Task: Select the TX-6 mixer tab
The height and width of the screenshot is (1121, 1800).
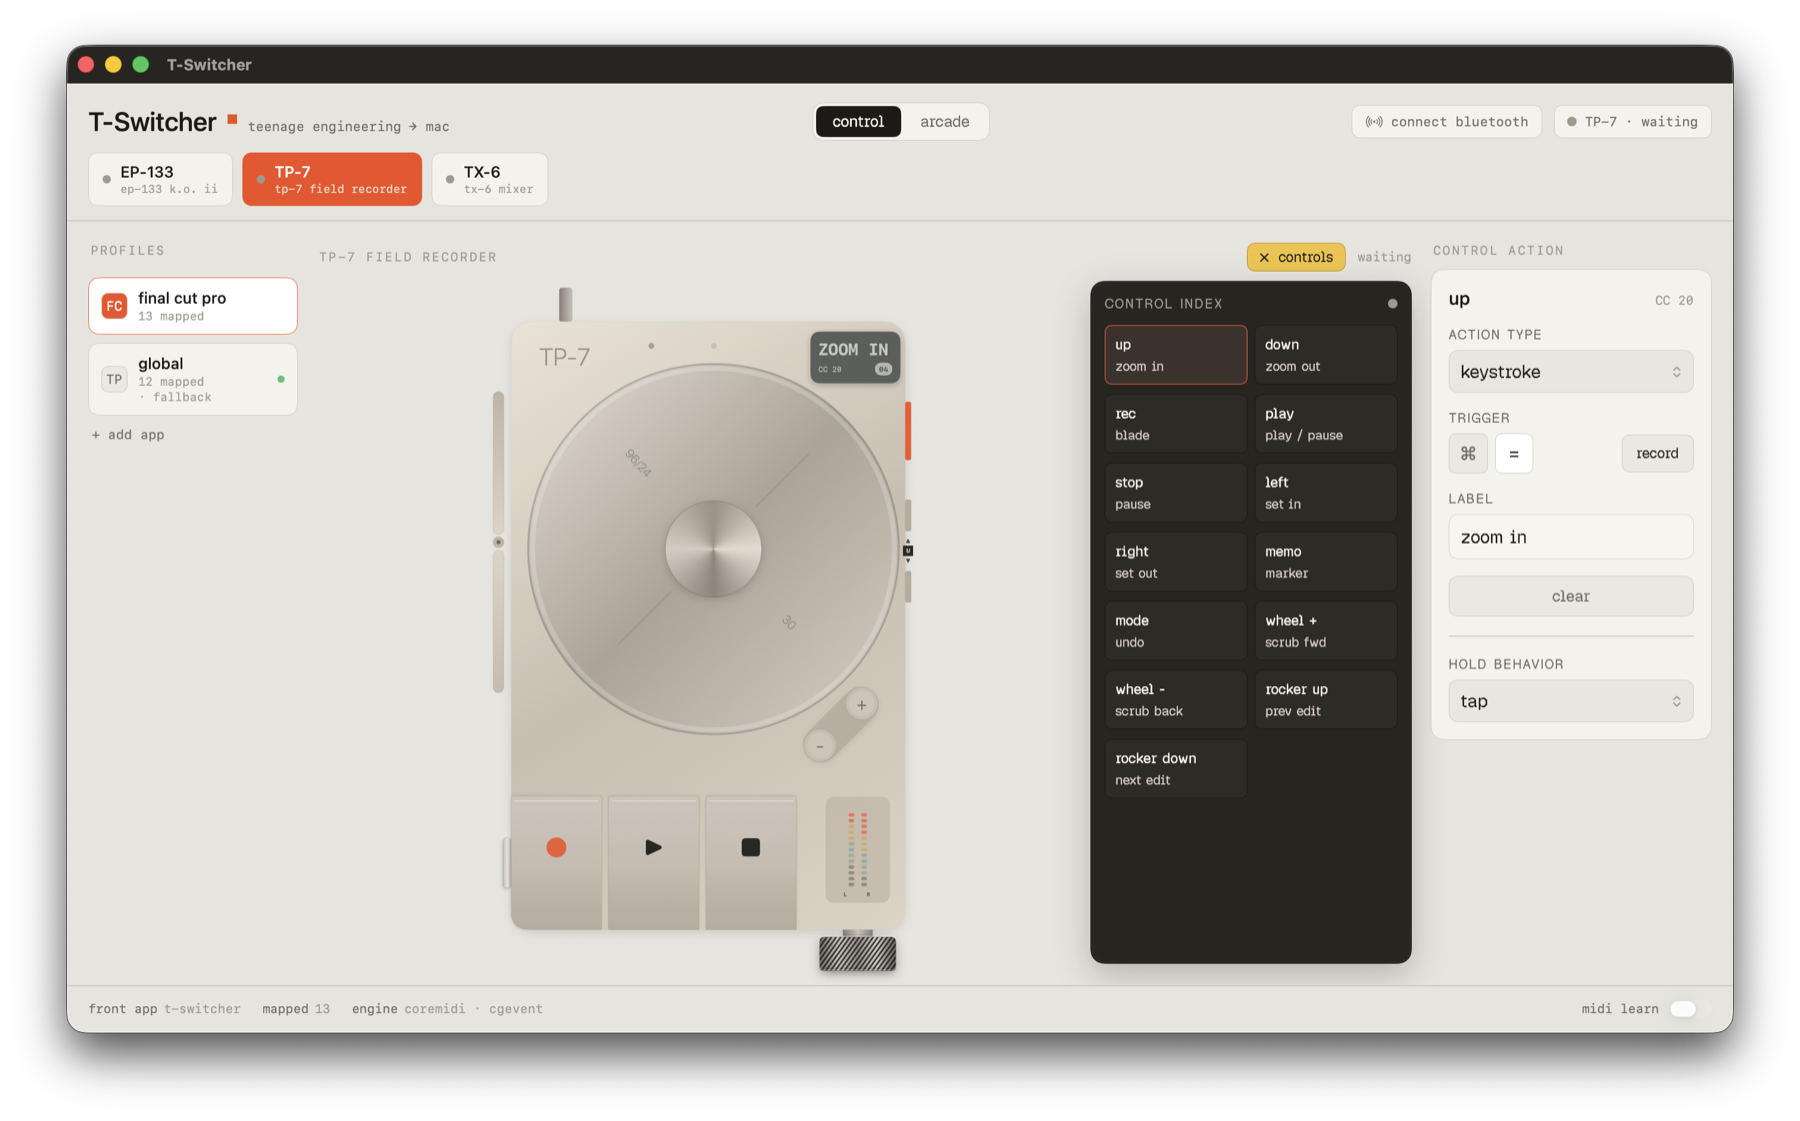Action: tap(490, 179)
